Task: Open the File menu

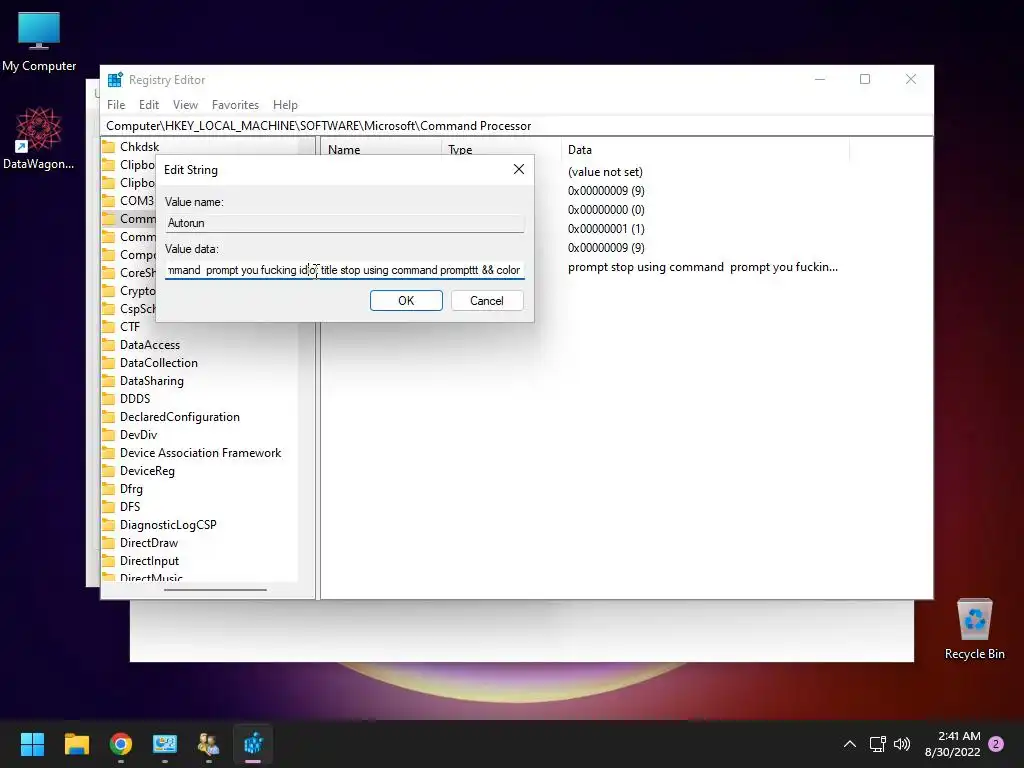Action: click(x=116, y=104)
